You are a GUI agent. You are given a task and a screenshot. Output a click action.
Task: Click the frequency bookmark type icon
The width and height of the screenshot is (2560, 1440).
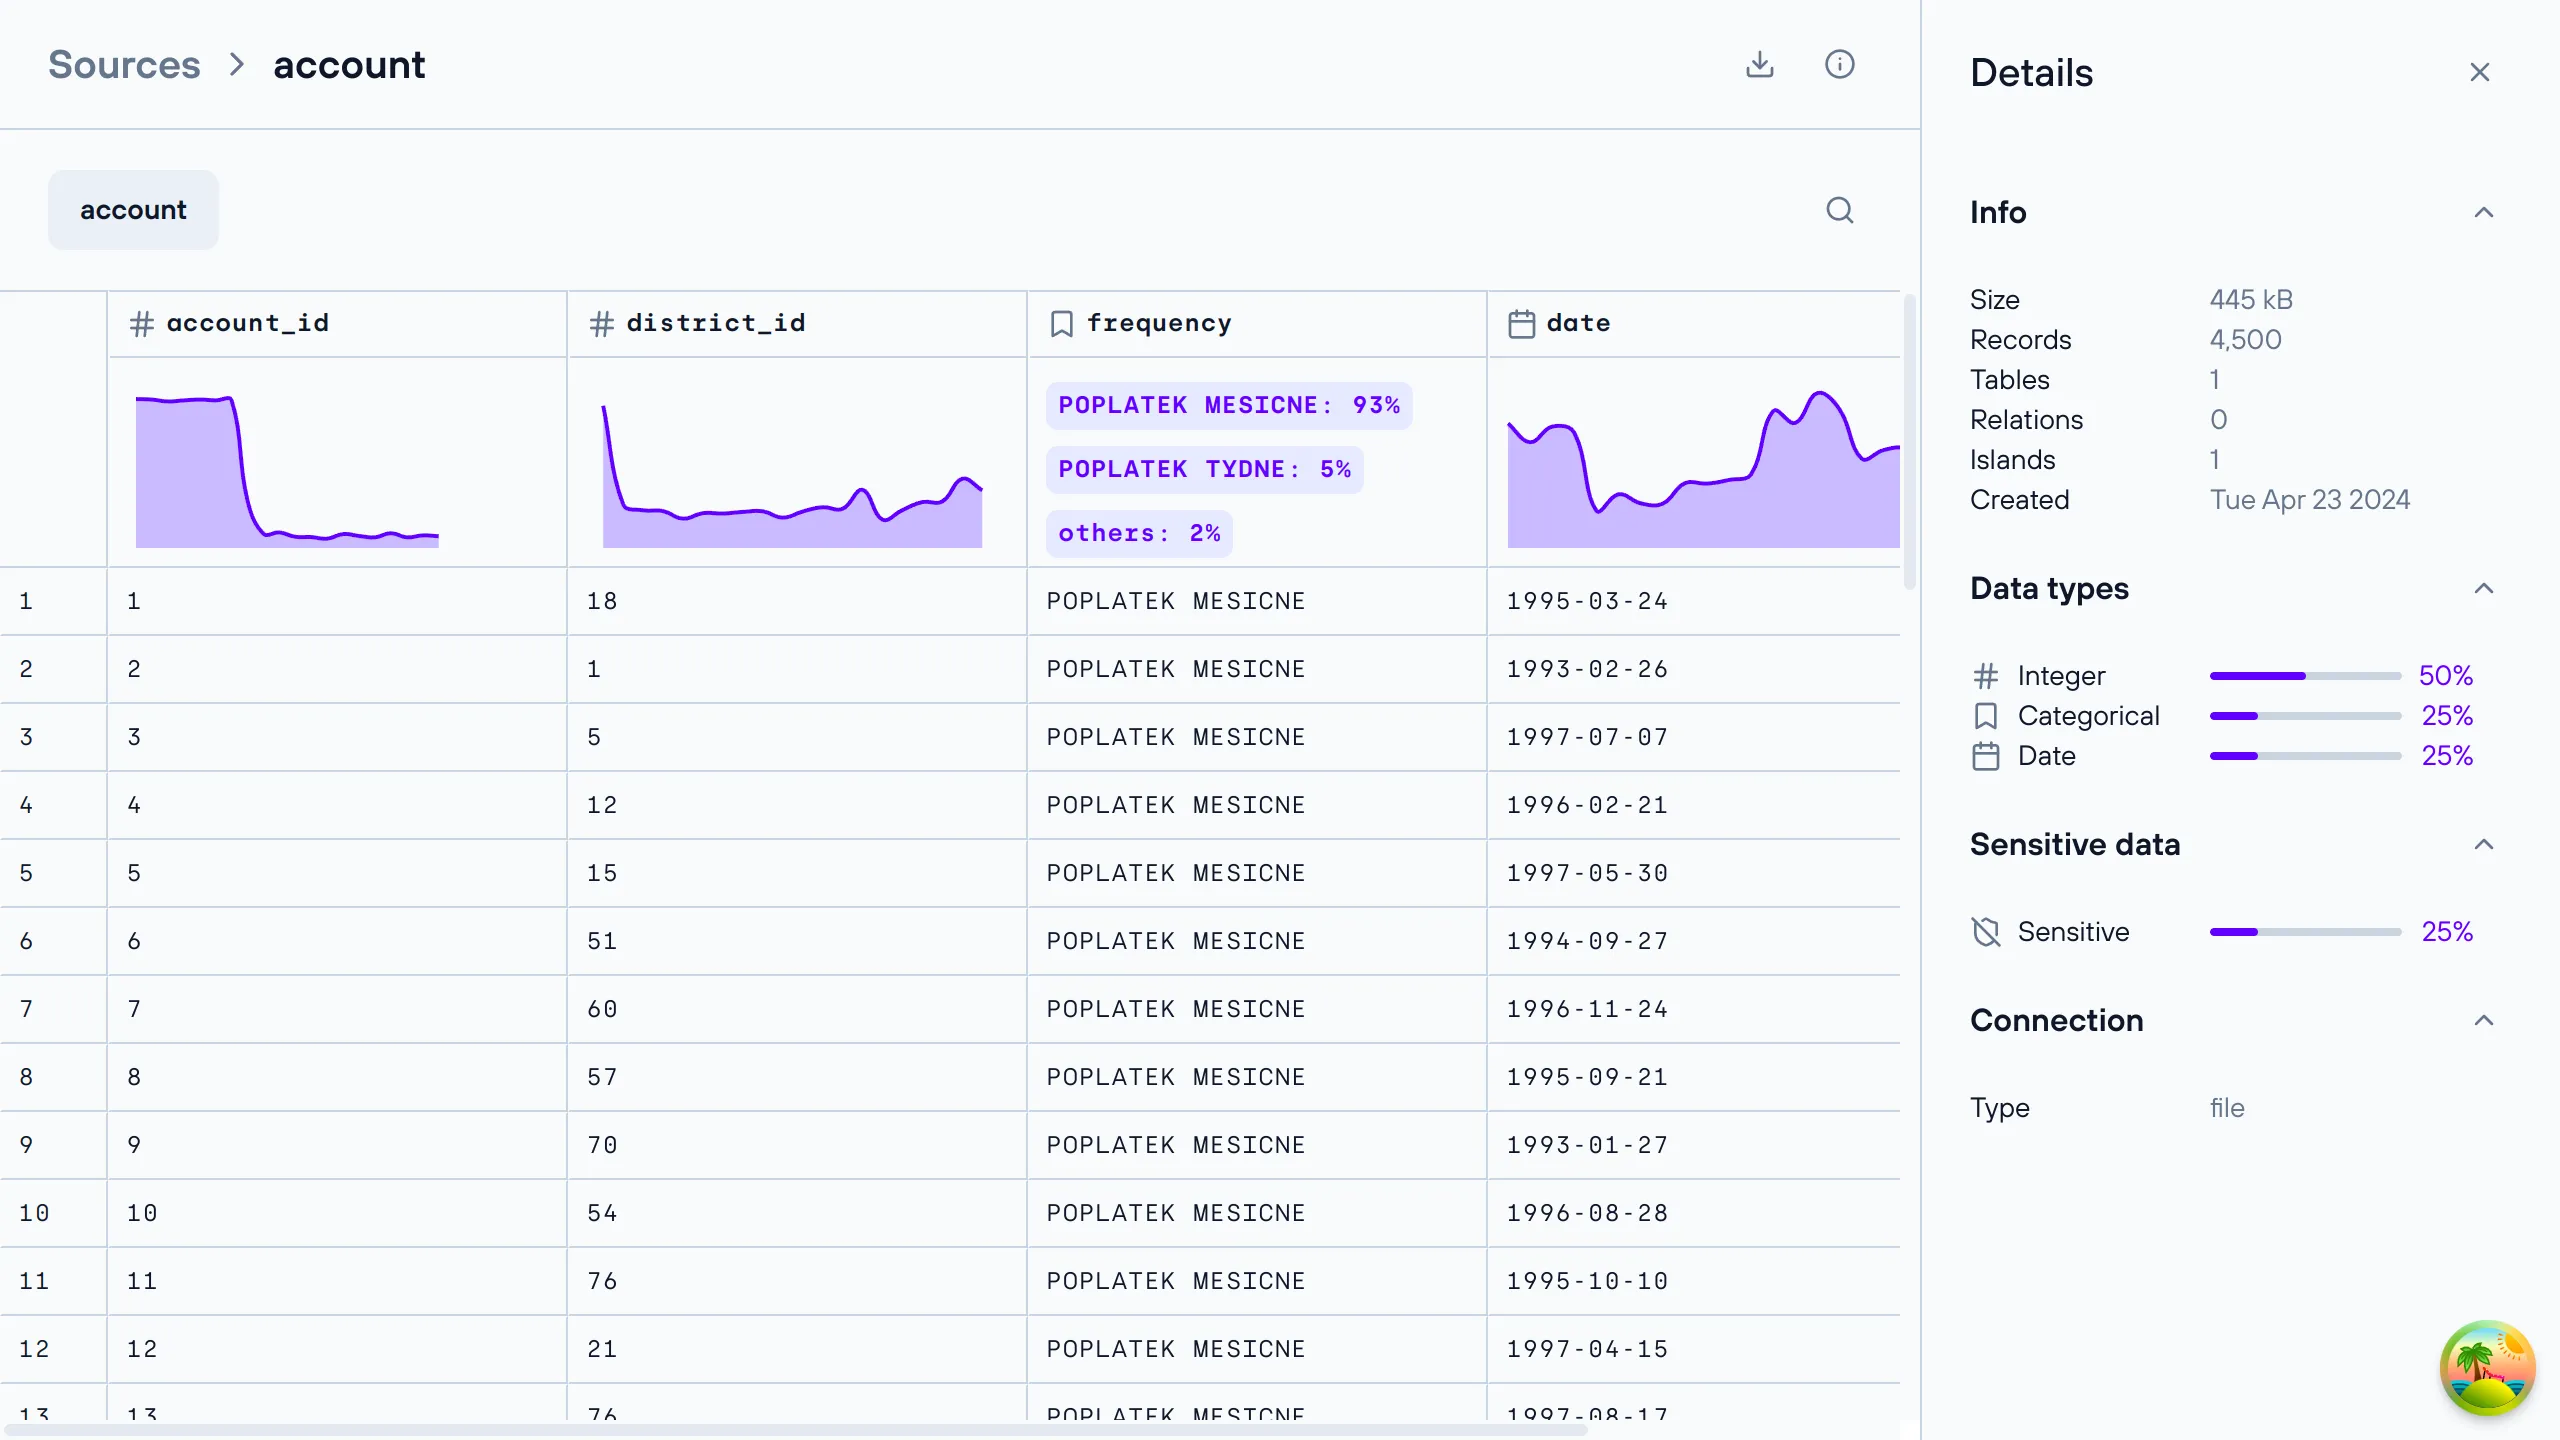coord(1062,324)
